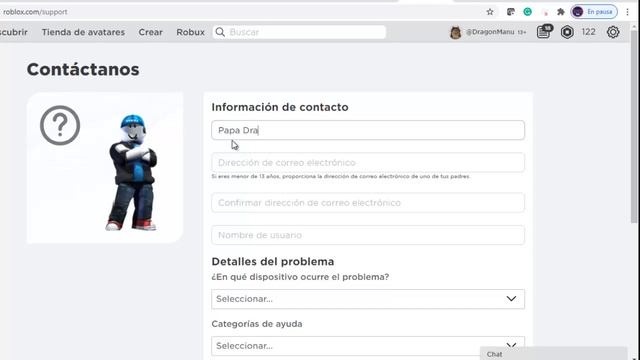Open the Robux hexagon icon

click(x=567, y=32)
